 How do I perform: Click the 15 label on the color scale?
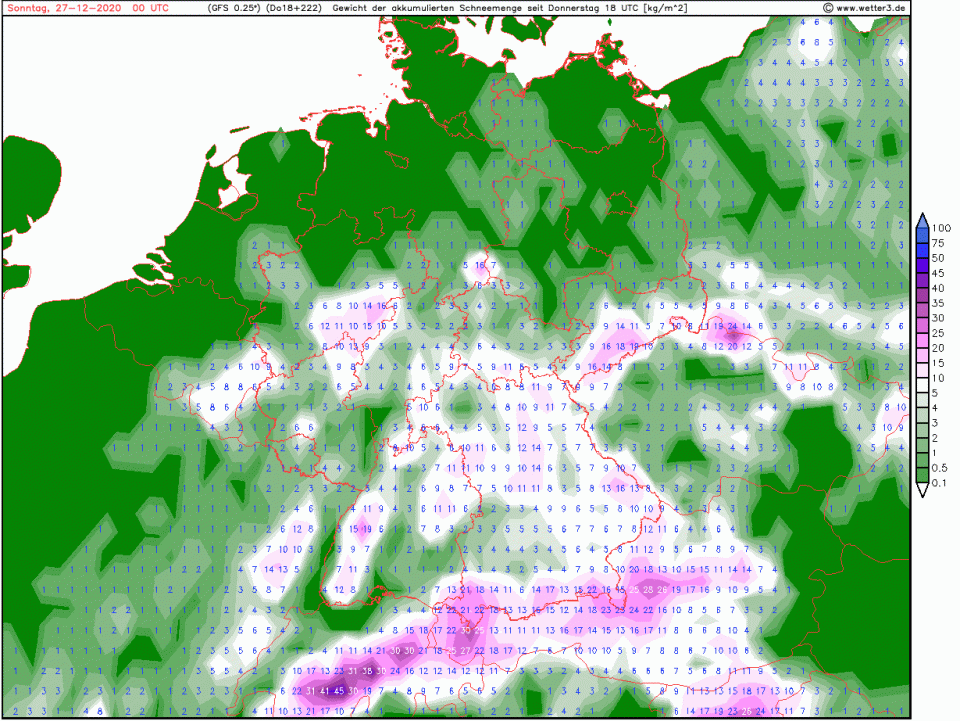[938, 364]
